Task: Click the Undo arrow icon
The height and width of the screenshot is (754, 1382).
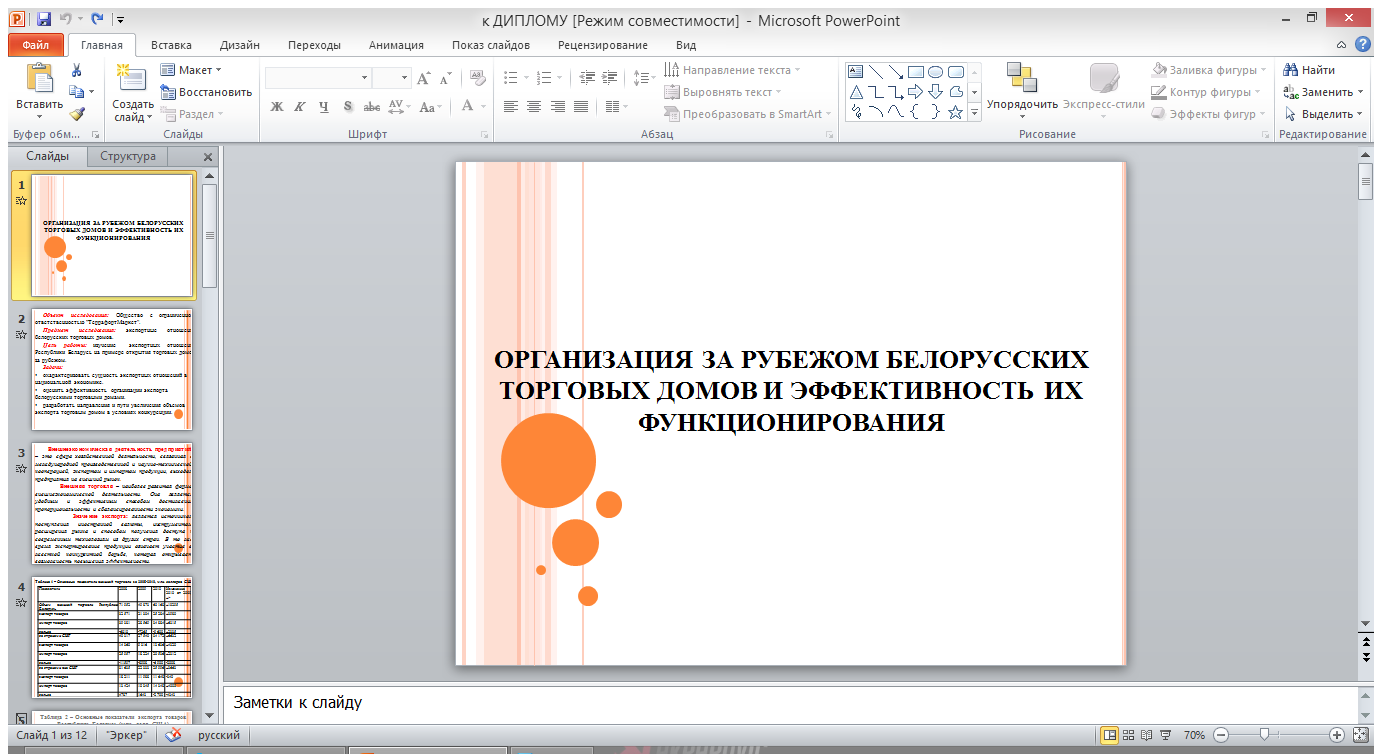Action: point(66,19)
